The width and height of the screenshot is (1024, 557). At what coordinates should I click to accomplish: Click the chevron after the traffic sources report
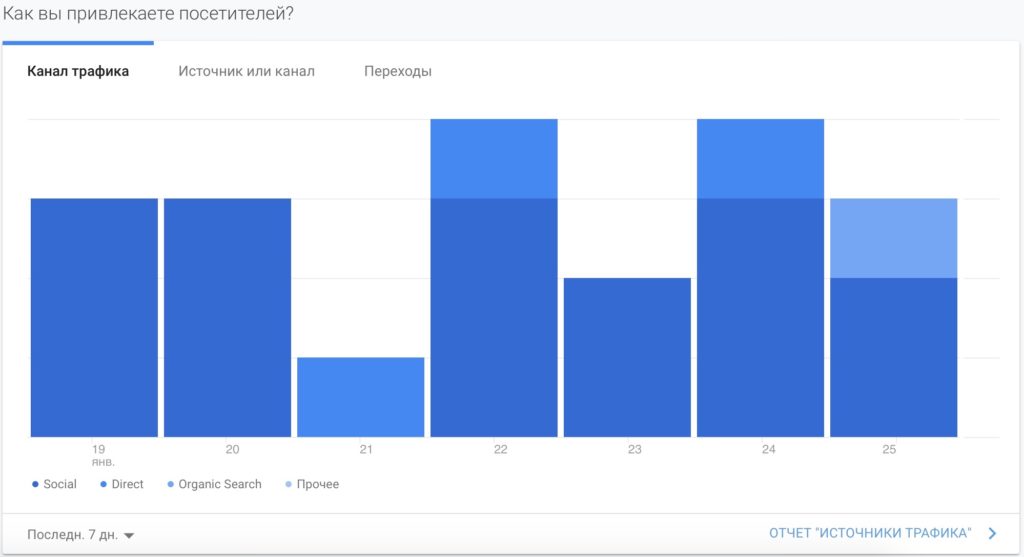pos(992,534)
